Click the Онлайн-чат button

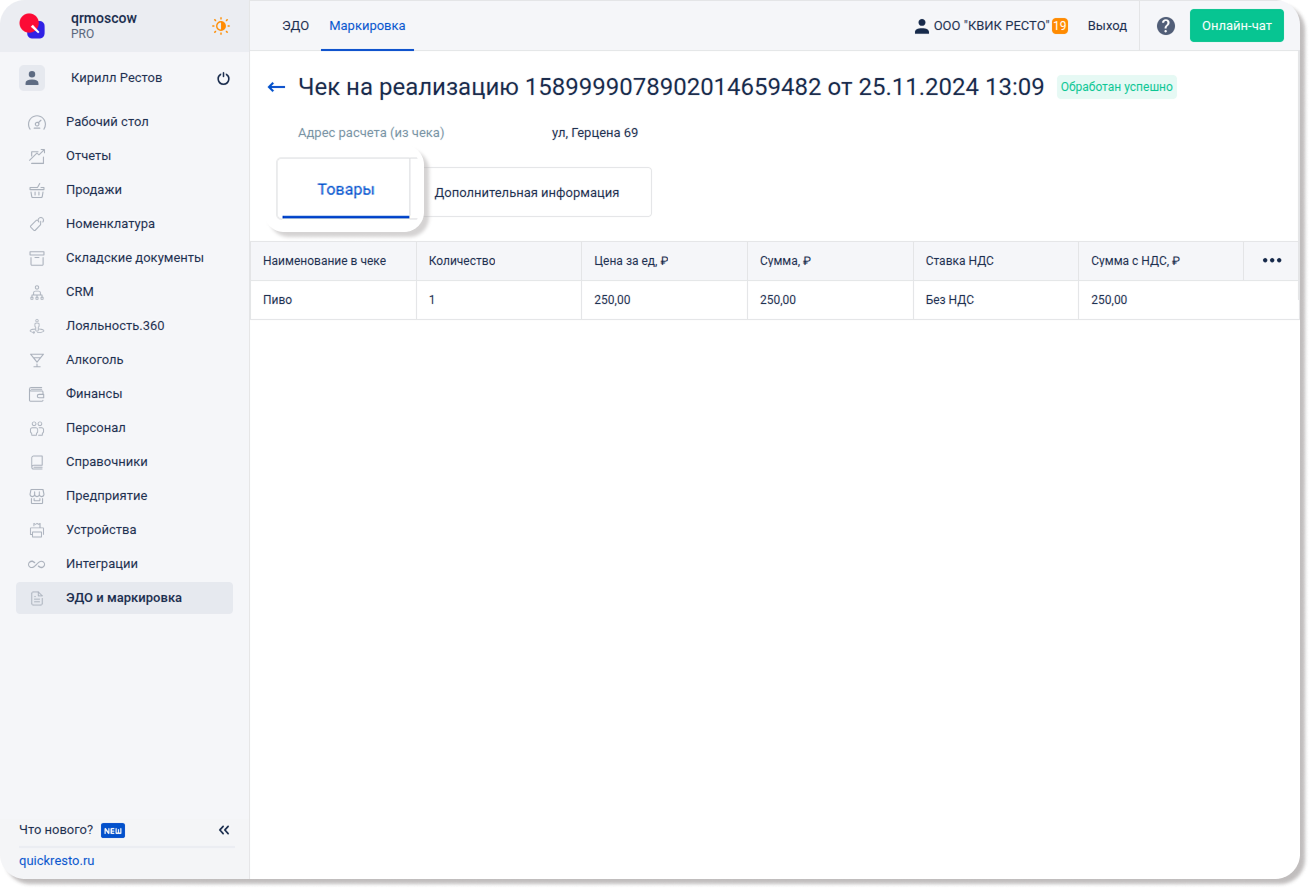(x=1236, y=26)
